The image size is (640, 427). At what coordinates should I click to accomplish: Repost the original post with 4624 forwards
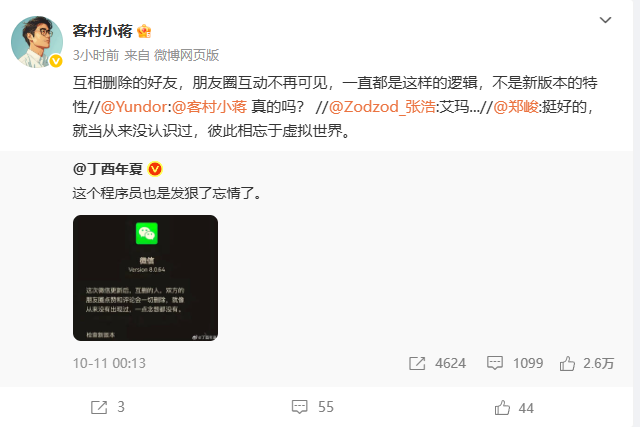[437, 363]
